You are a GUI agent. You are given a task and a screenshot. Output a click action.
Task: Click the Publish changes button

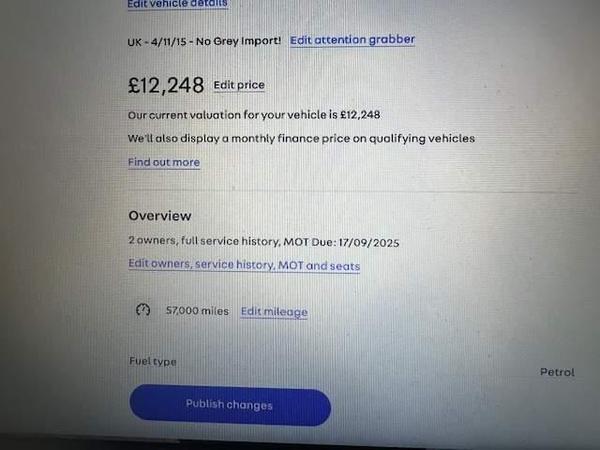[x=230, y=405]
